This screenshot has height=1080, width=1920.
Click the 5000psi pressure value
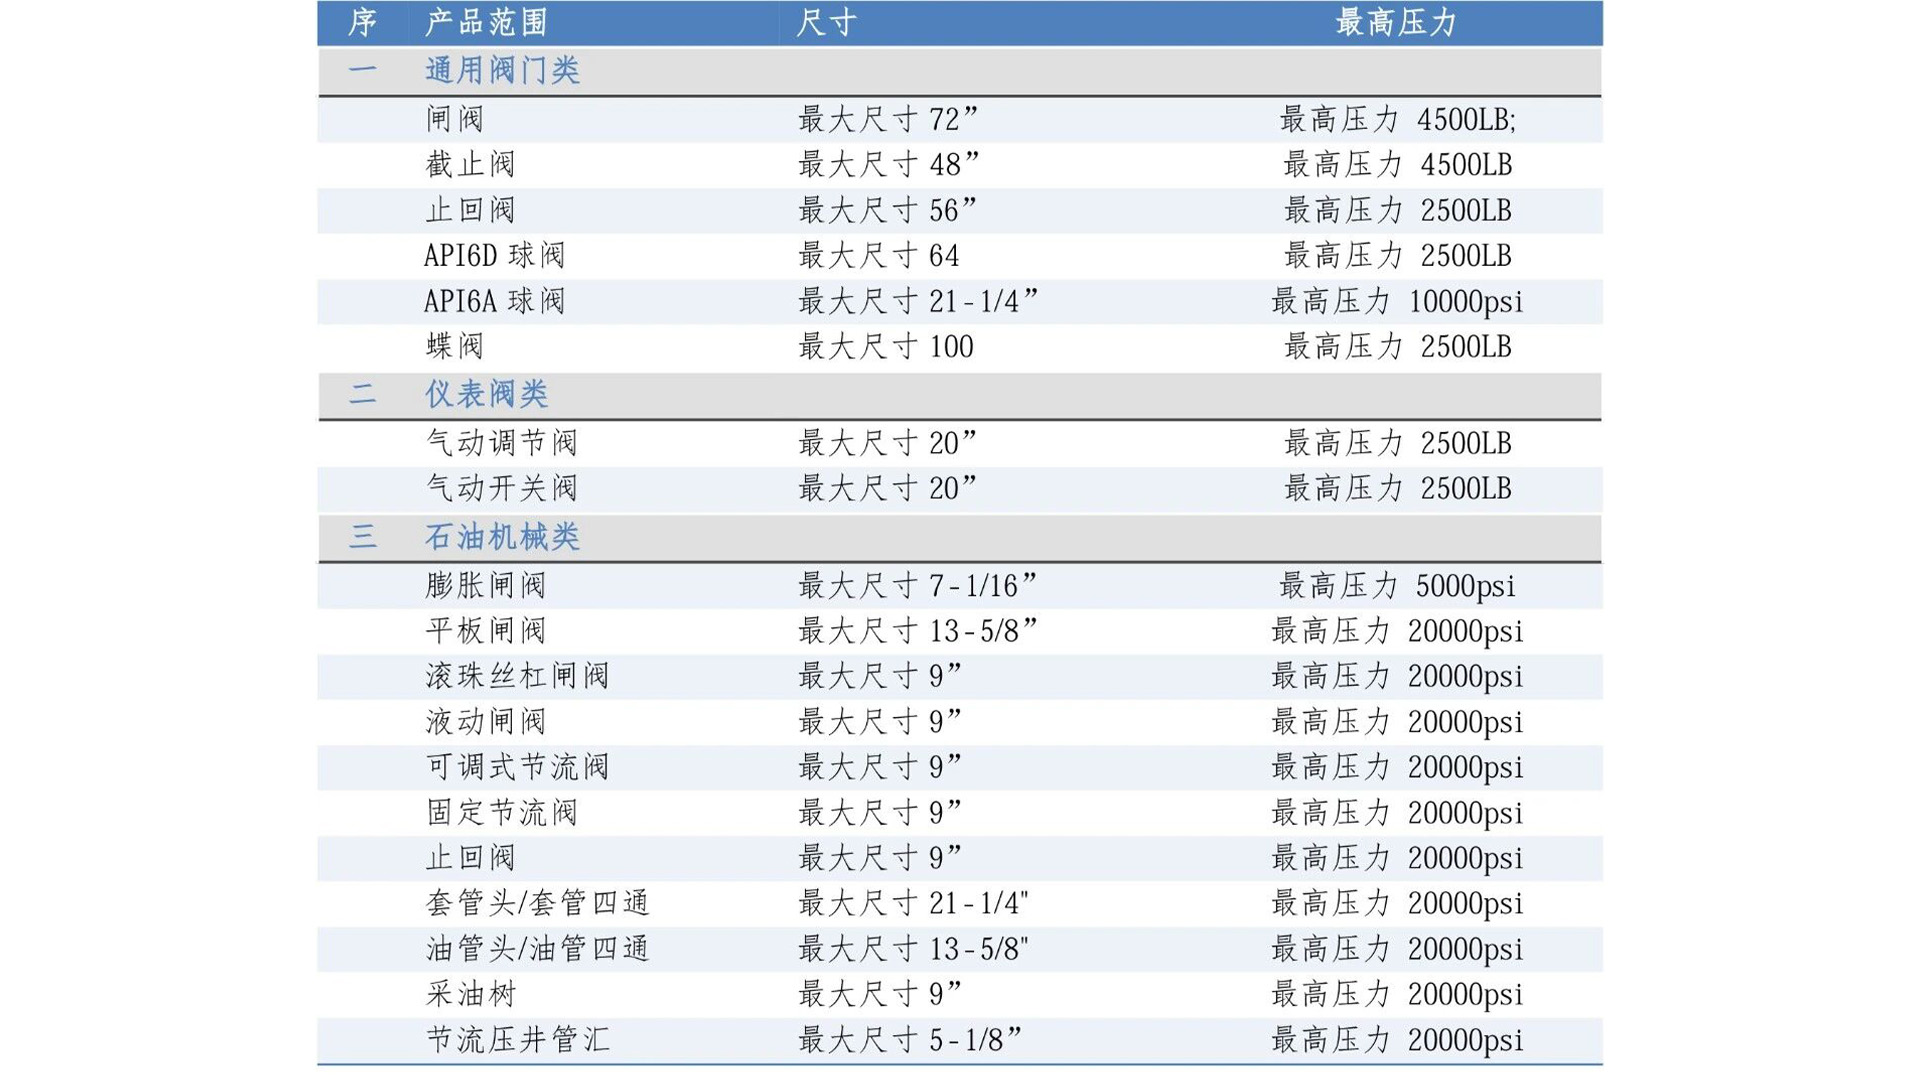1465,585
